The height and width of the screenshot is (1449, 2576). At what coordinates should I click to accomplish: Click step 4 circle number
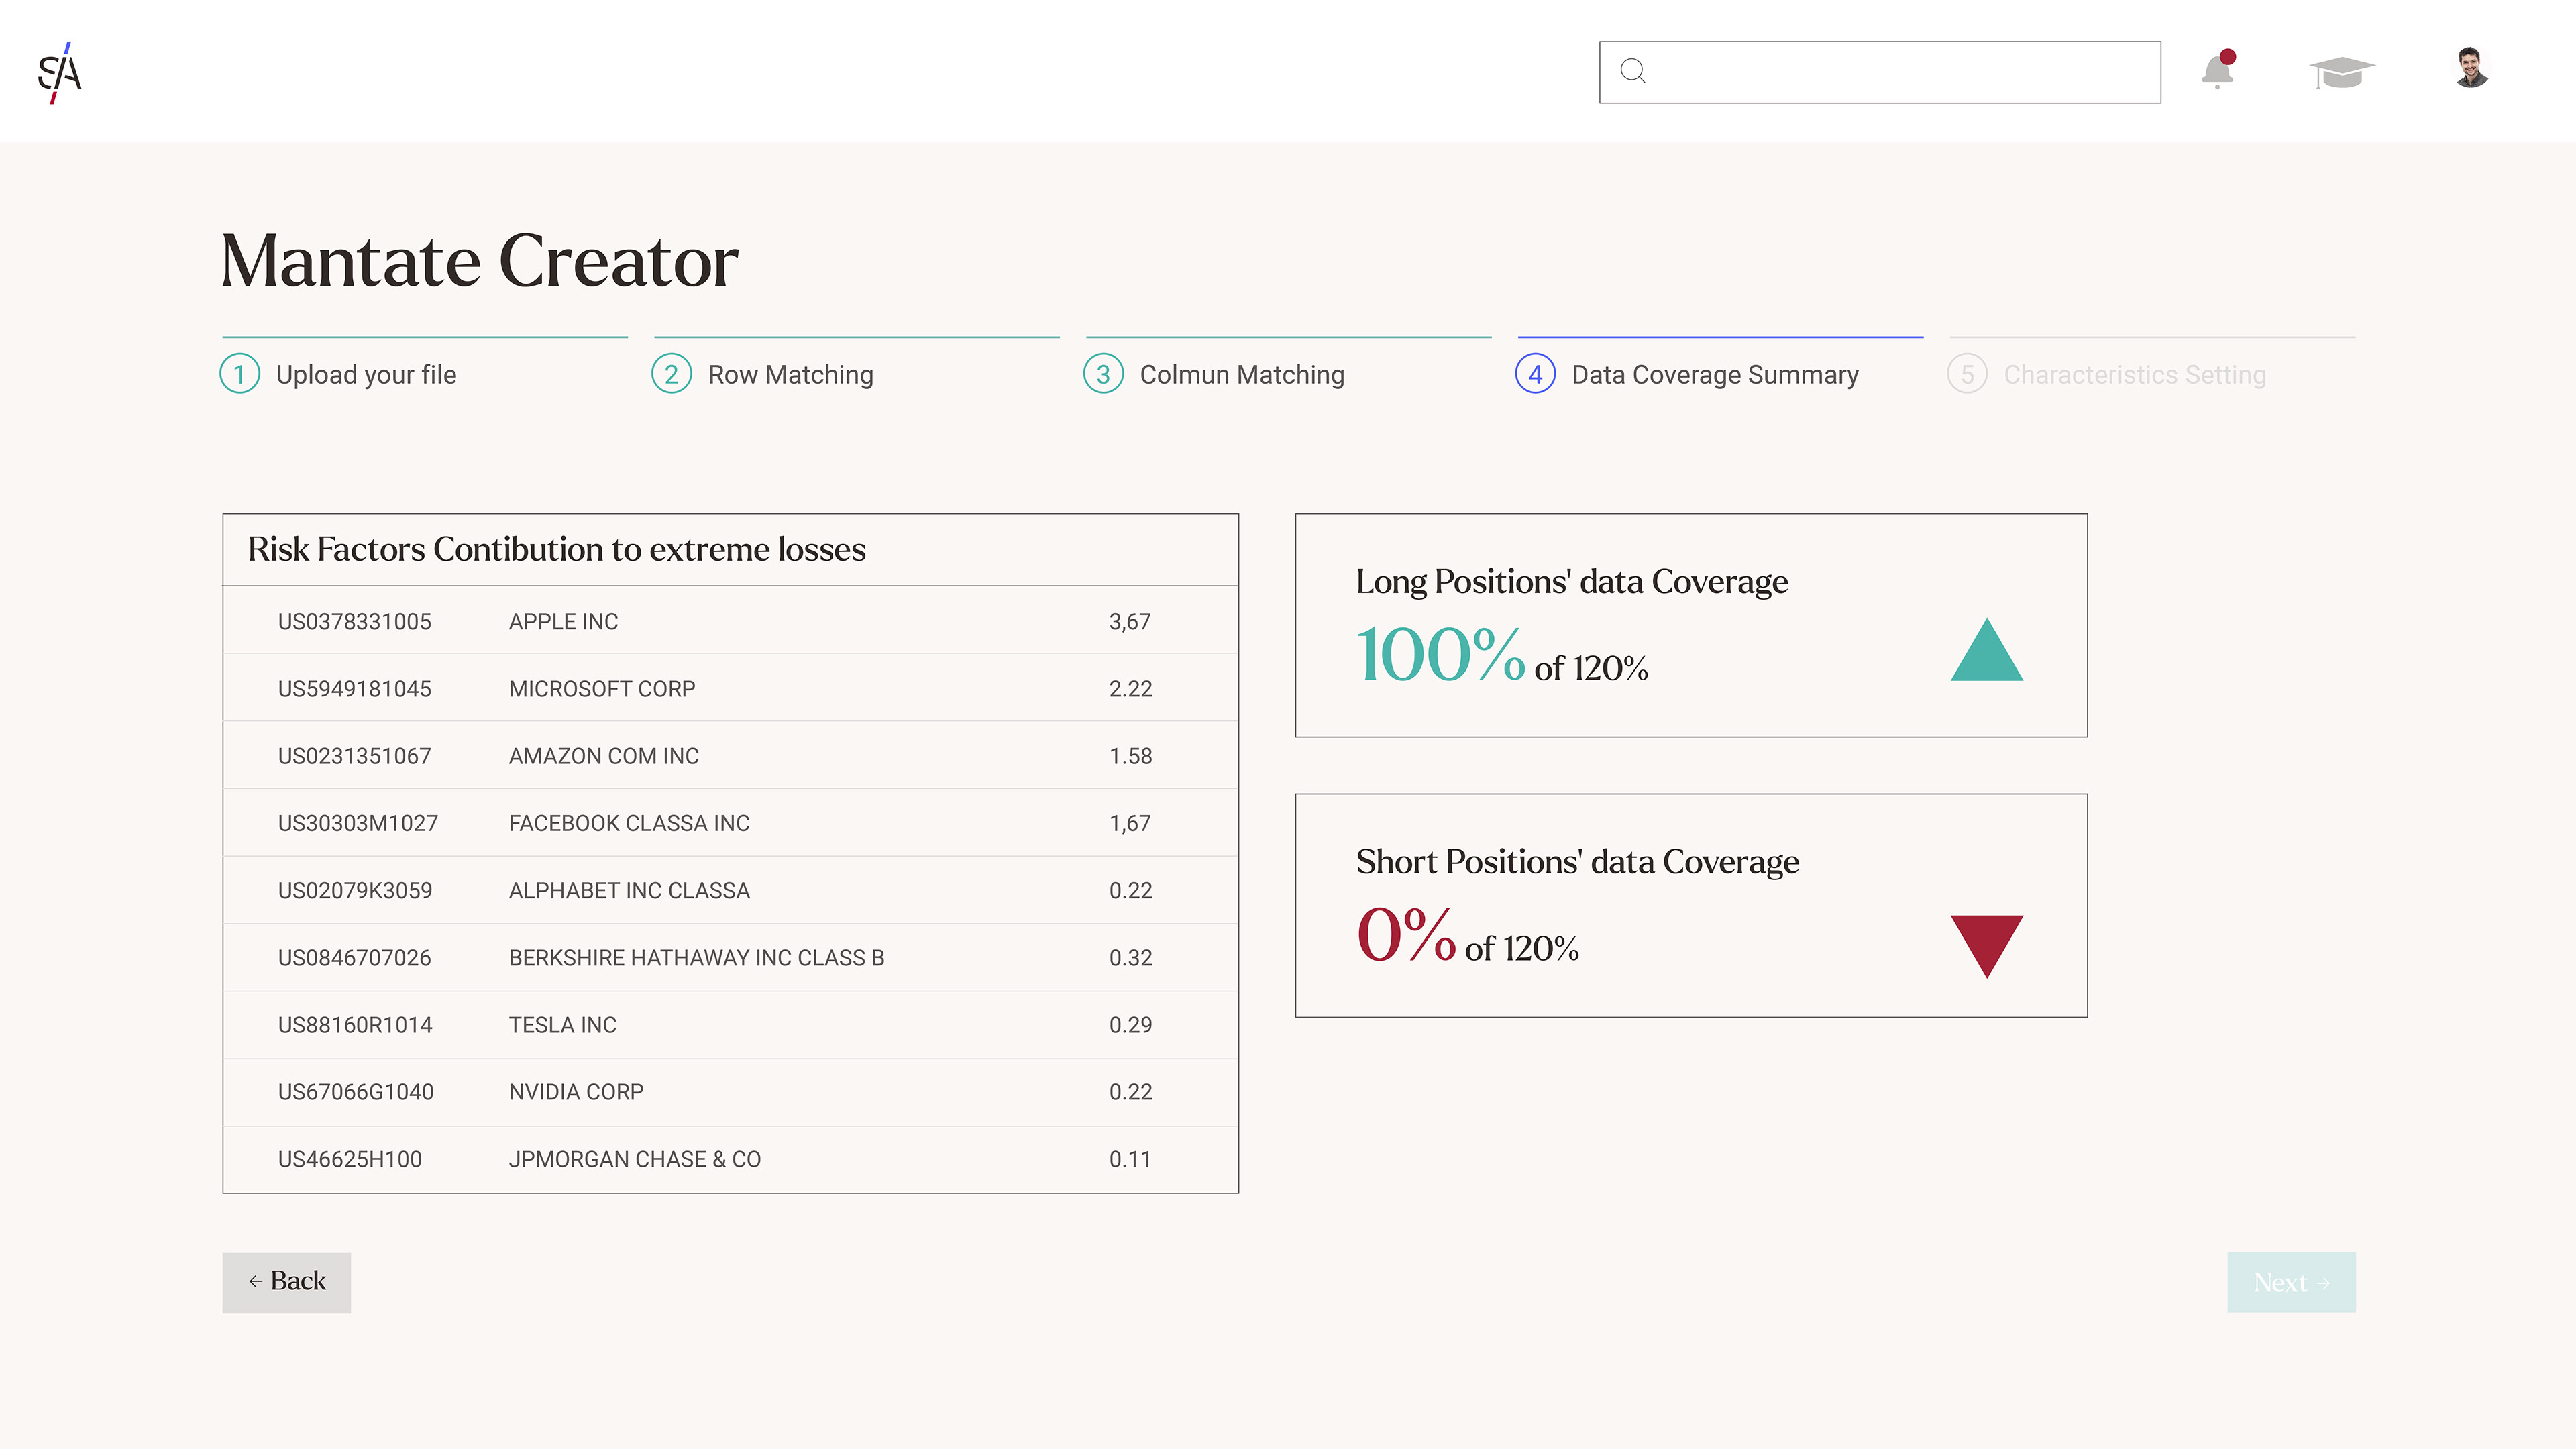tap(1536, 374)
